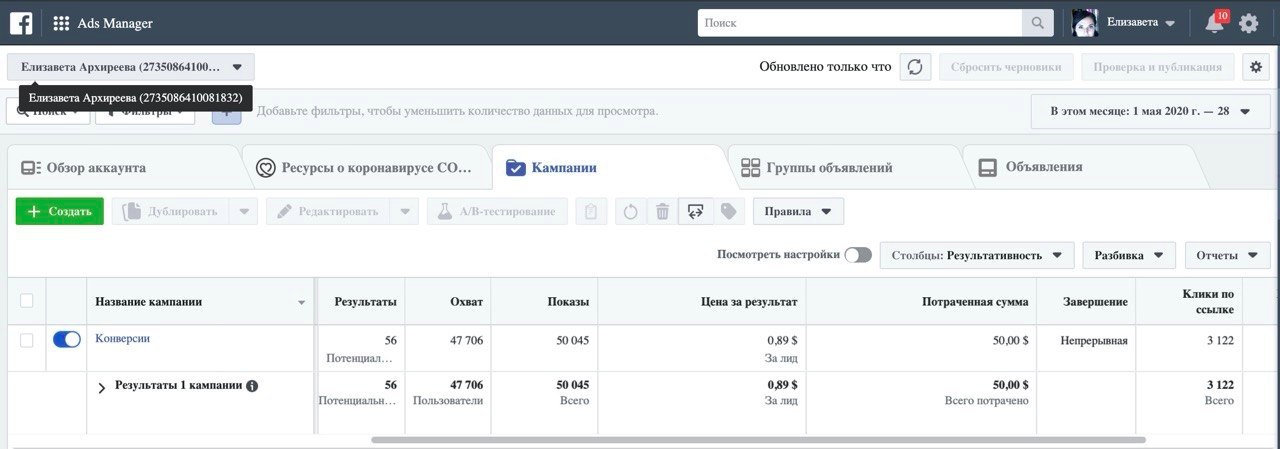Click the Охват column header

click(448, 301)
